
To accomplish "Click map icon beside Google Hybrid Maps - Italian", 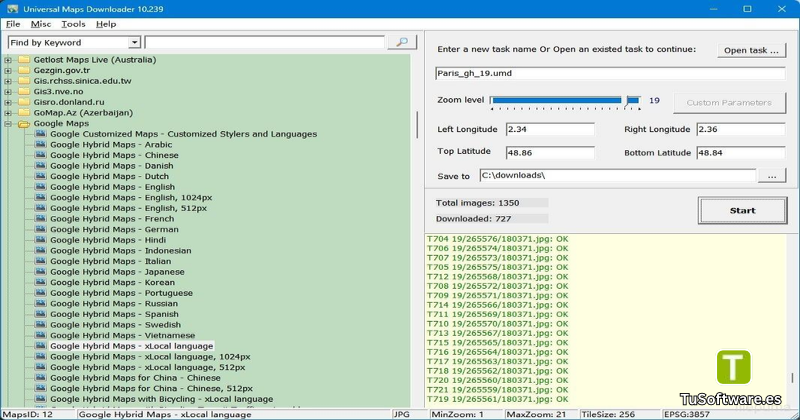I will pyautogui.click(x=41, y=261).
